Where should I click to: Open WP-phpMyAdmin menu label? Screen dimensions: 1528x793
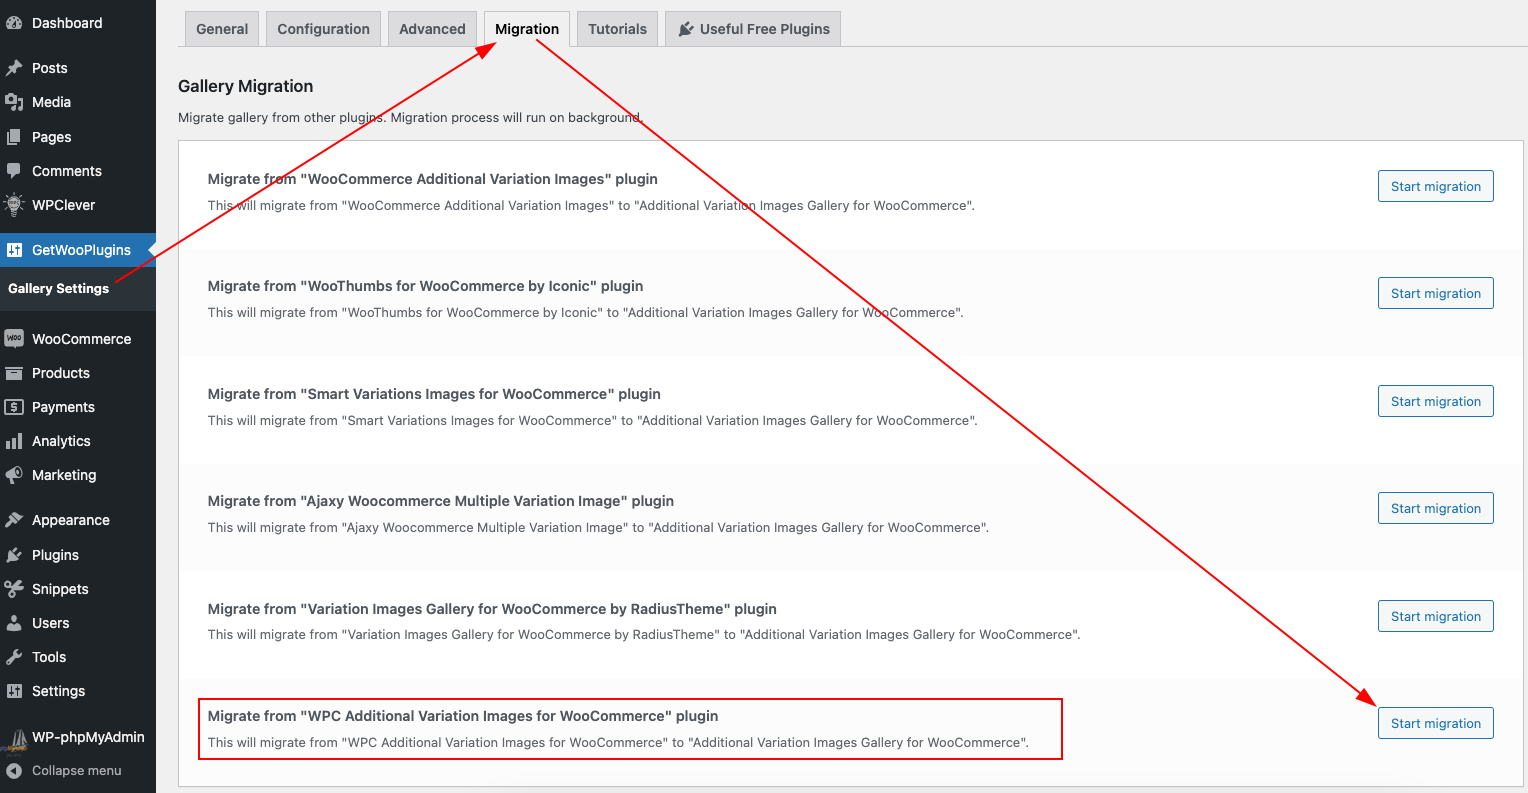tap(88, 737)
